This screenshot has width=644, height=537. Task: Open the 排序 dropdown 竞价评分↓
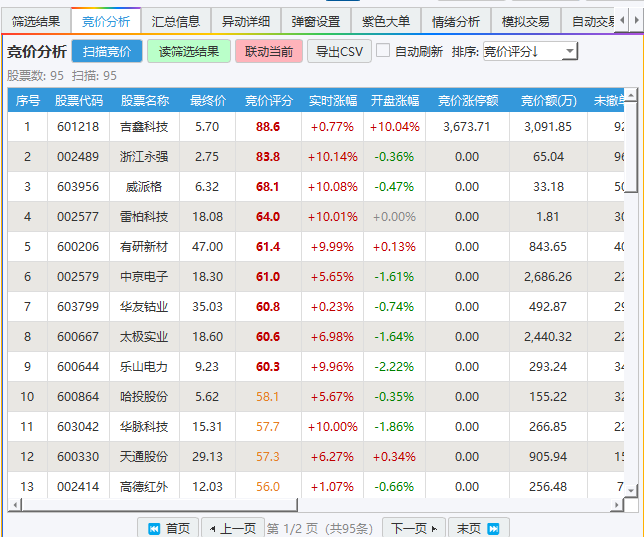(x=530, y=51)
